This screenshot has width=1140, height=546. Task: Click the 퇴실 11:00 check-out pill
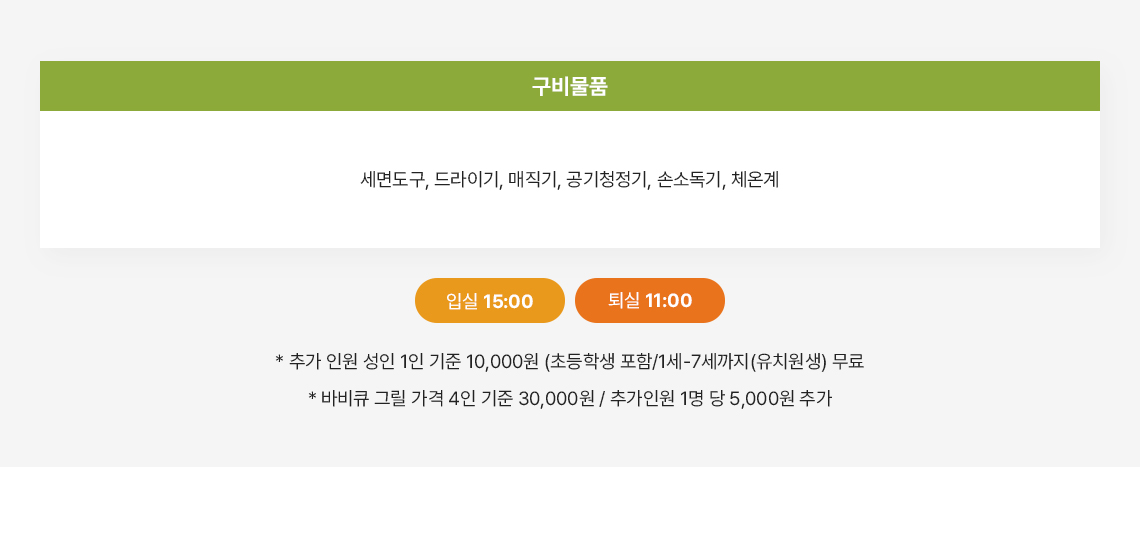tap(649, 300)
